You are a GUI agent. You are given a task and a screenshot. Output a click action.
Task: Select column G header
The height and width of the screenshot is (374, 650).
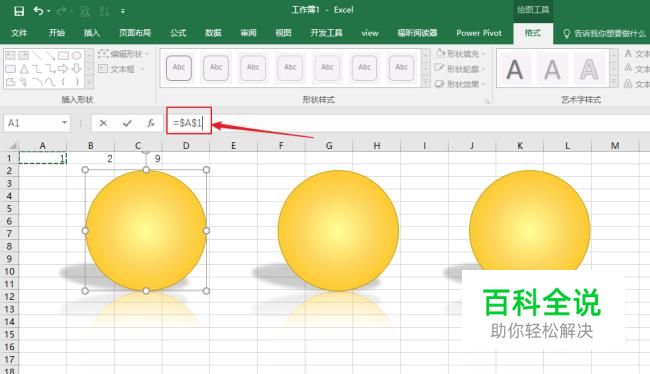[x=329, y=146]
